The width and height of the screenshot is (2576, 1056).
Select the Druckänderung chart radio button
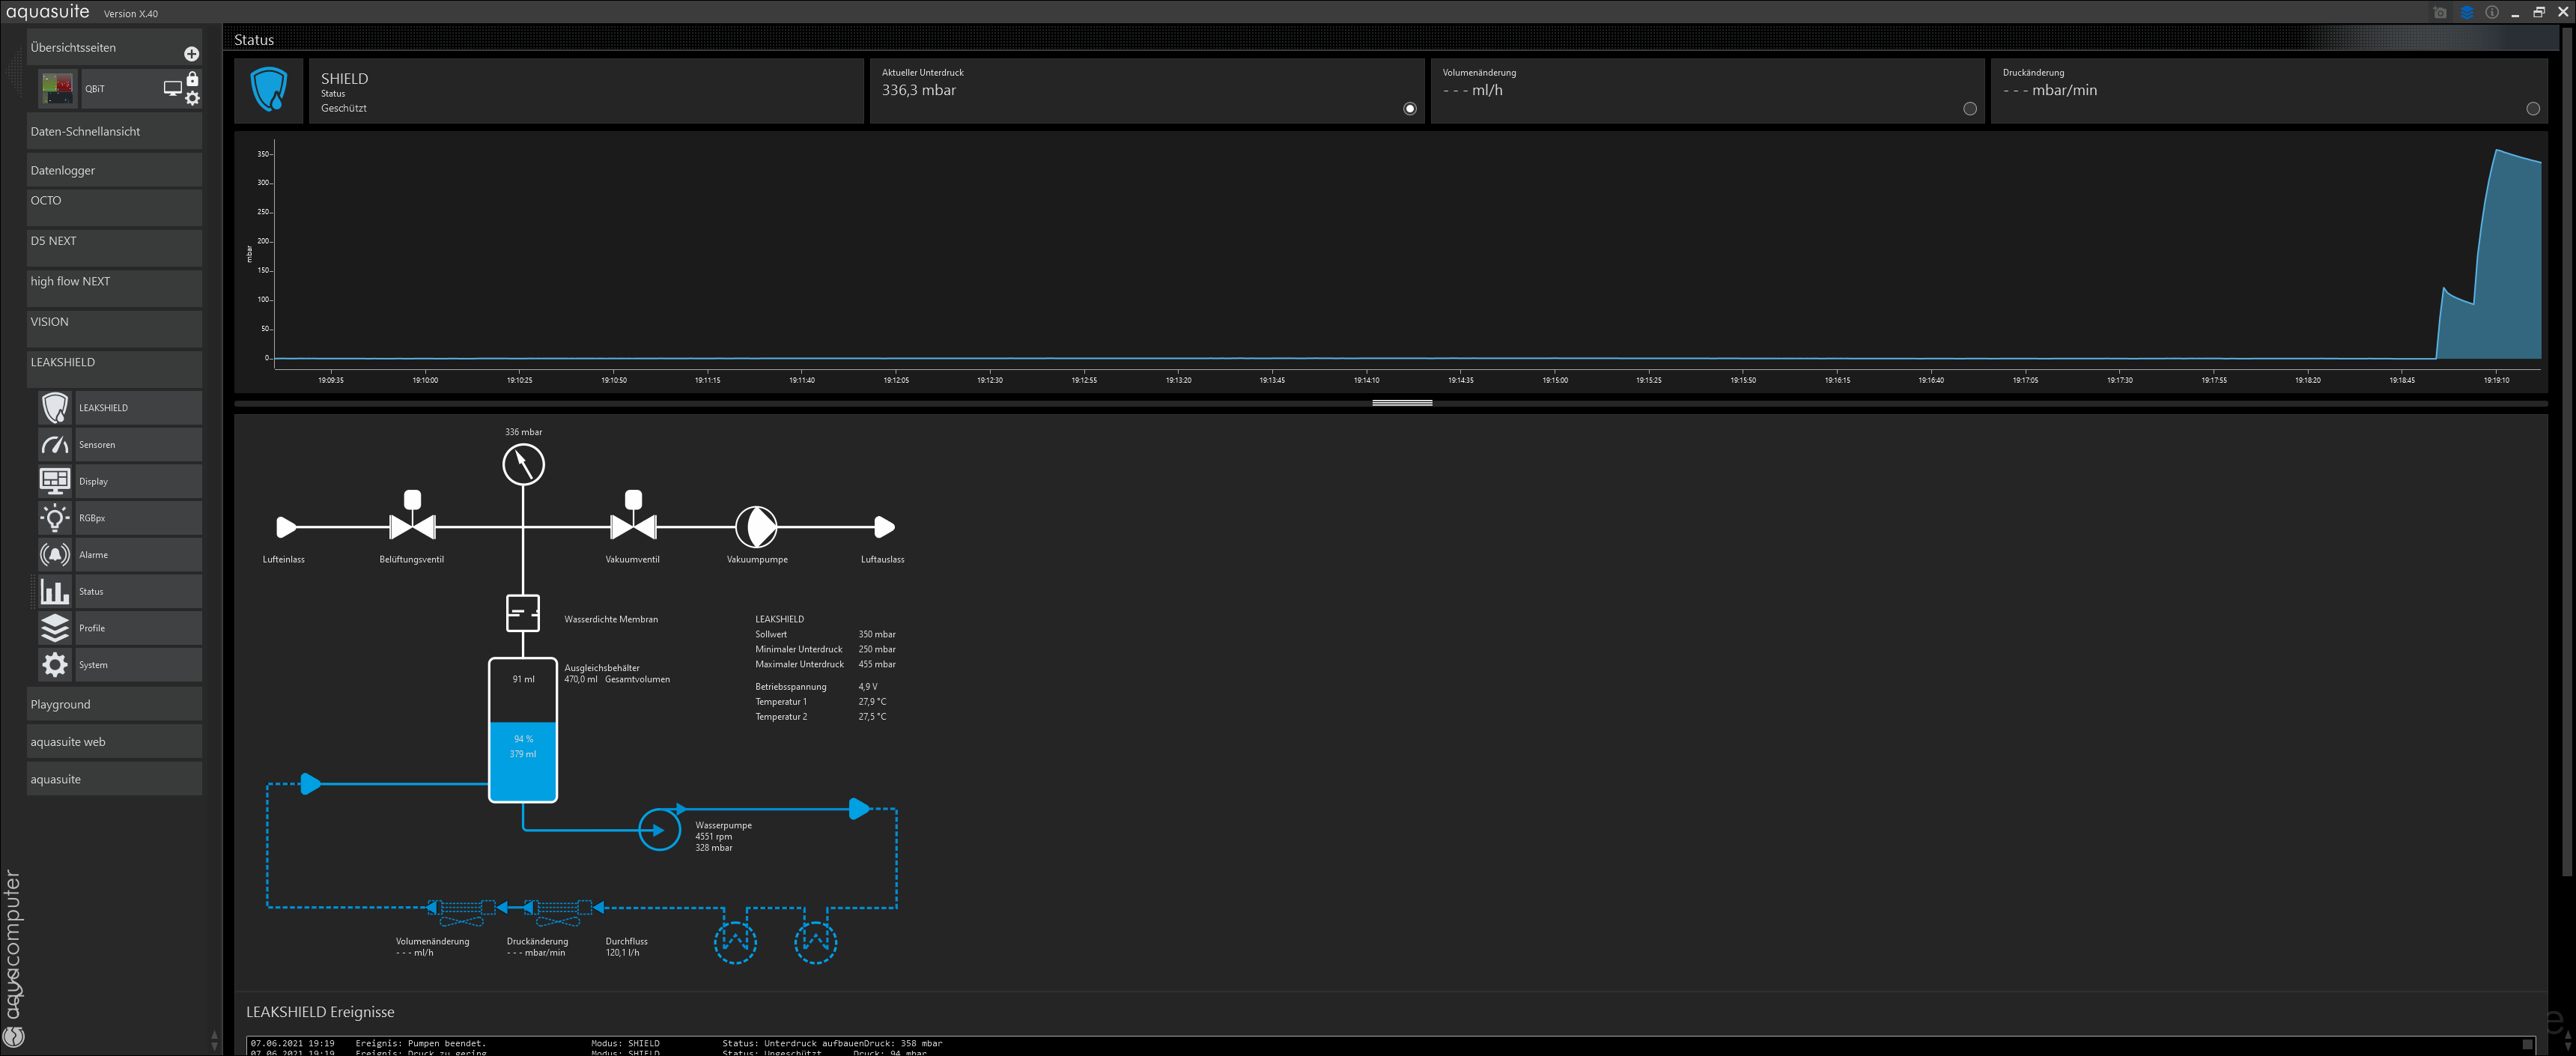coord(2533,109)
